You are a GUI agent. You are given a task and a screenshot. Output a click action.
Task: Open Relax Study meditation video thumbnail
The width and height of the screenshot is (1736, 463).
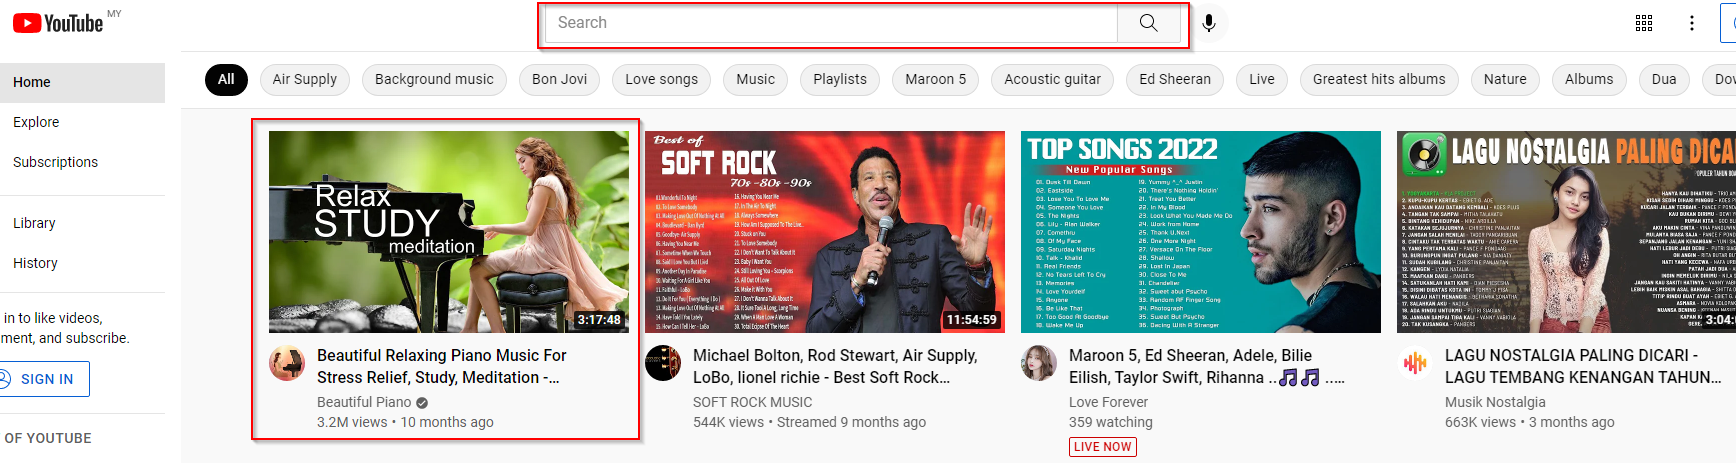tap(449, 232)
